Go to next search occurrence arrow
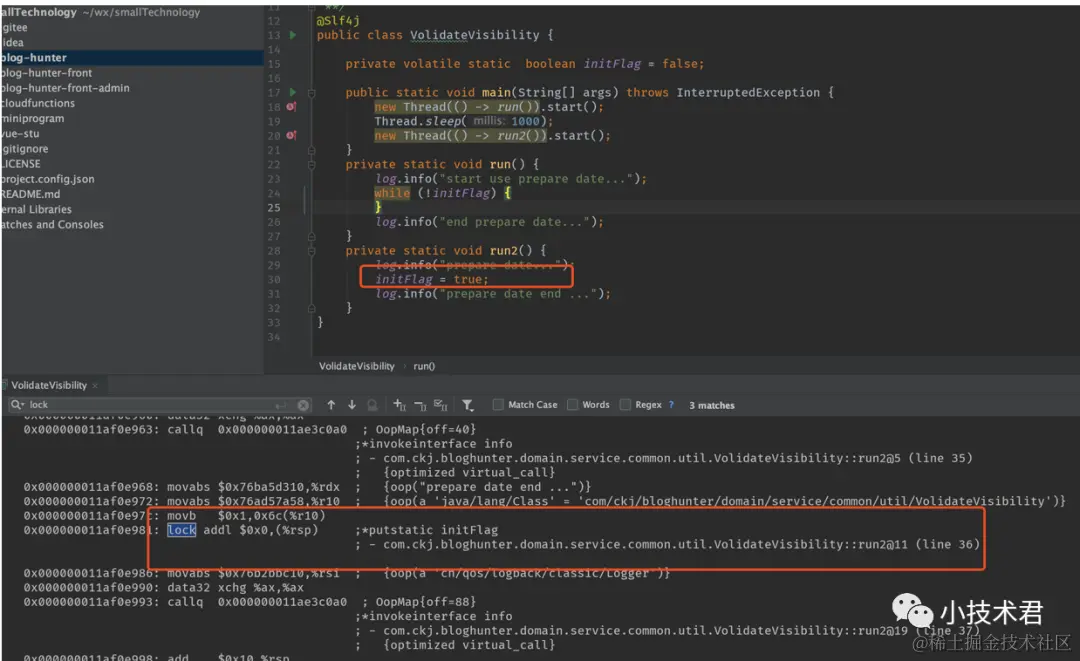1080x661 pixels. tap(352, 405)
